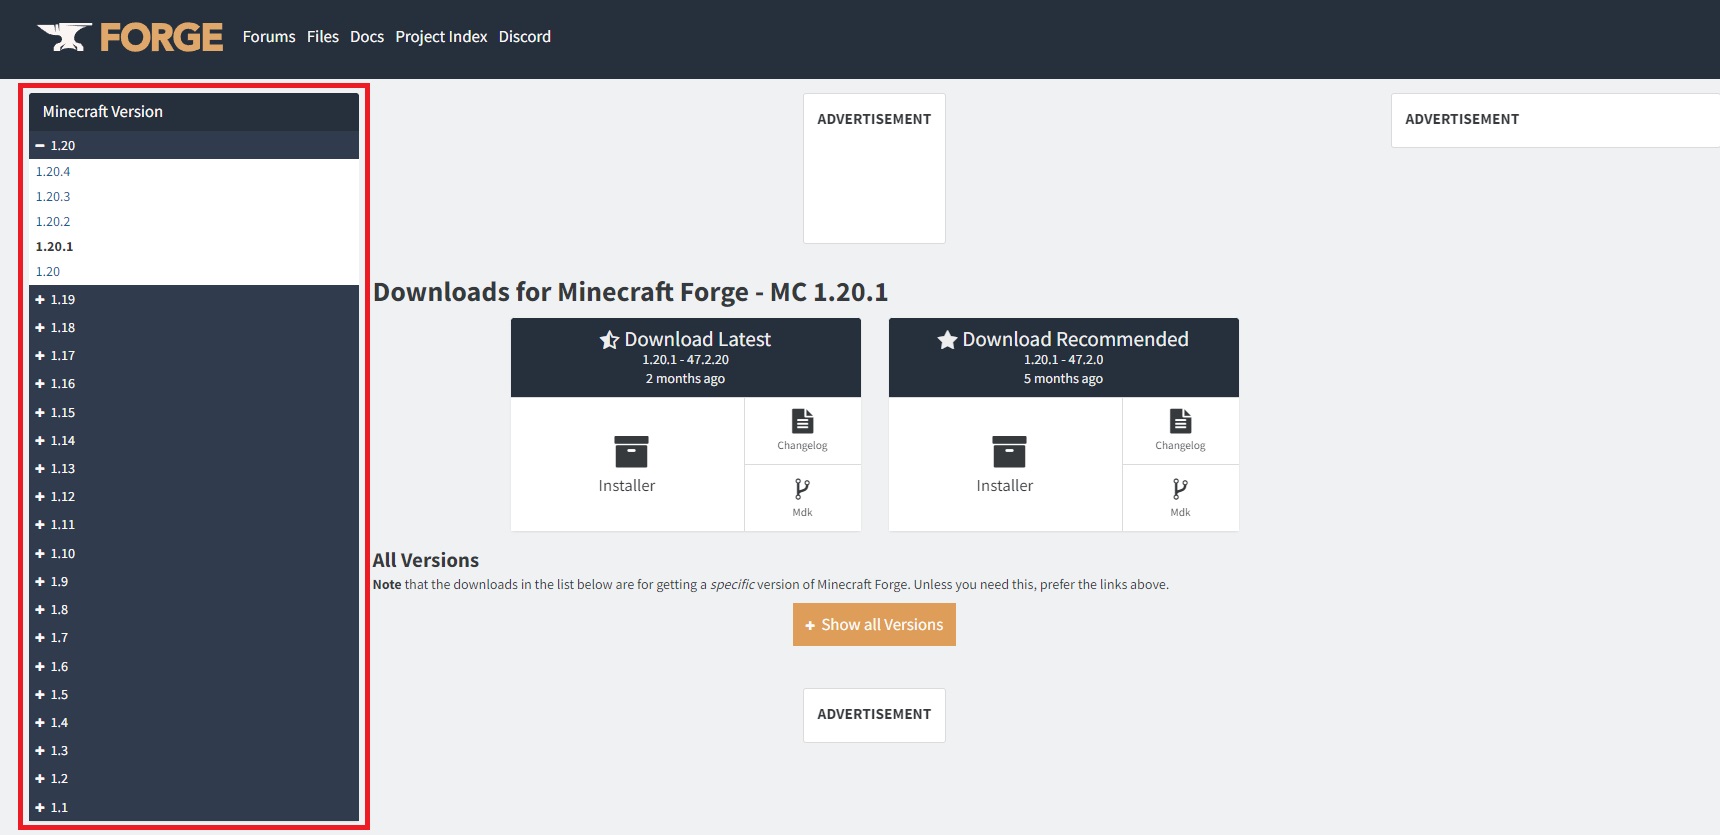1720x835 pixels.
Task: Click the Download Latest header
Action: [x=686, y=358]
